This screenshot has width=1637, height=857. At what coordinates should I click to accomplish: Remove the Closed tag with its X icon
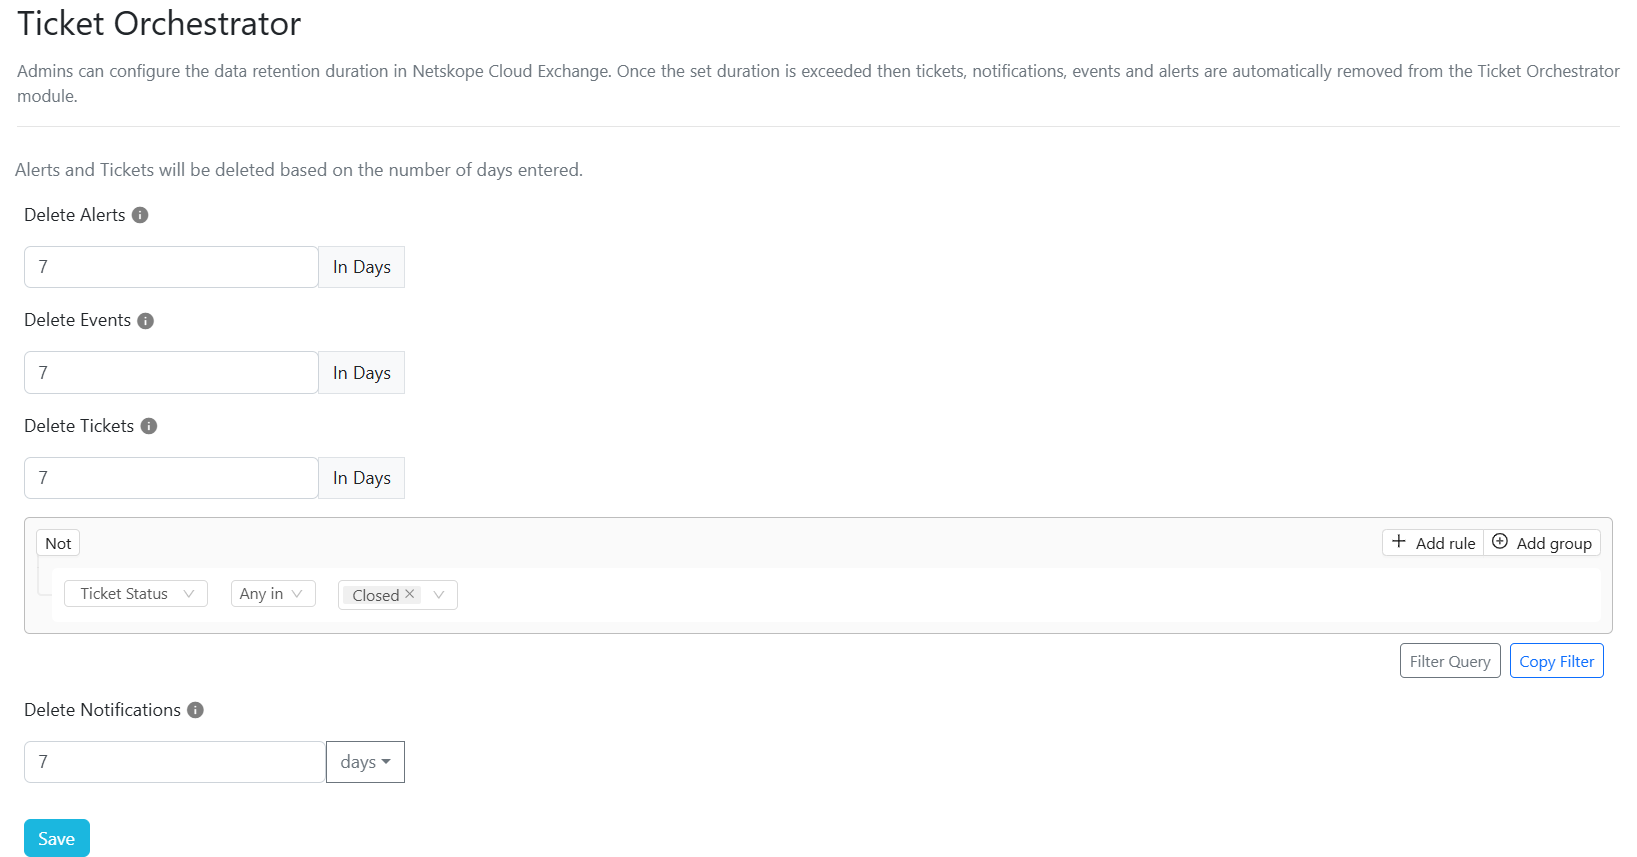409,594
